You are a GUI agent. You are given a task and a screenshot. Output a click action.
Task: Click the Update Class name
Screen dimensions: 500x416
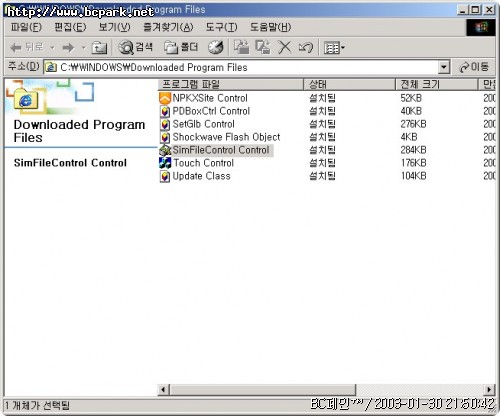[201, 176]
